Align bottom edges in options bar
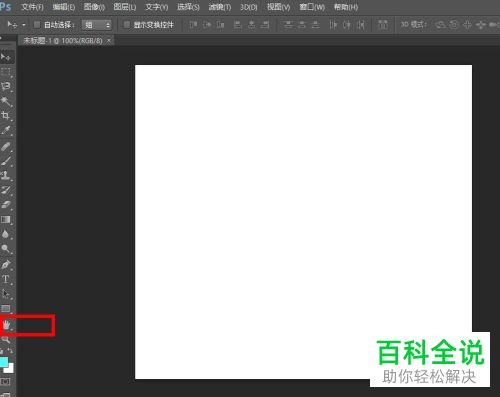 tap(220, 25)
